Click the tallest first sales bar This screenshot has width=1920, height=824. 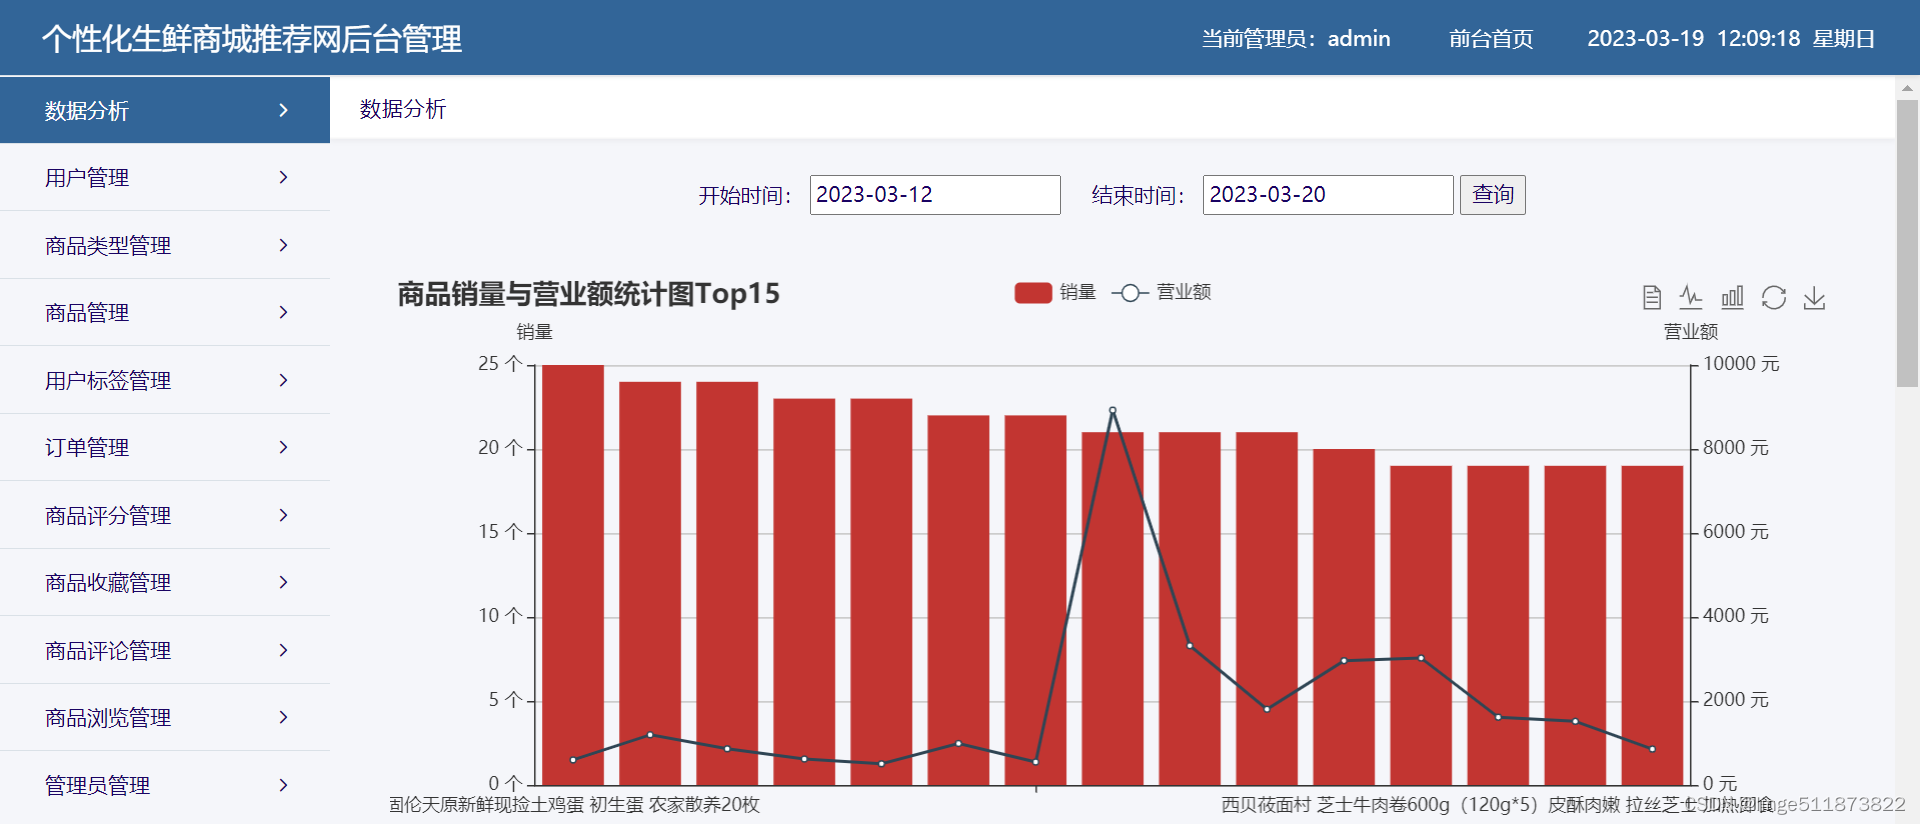tap(573, 575)
